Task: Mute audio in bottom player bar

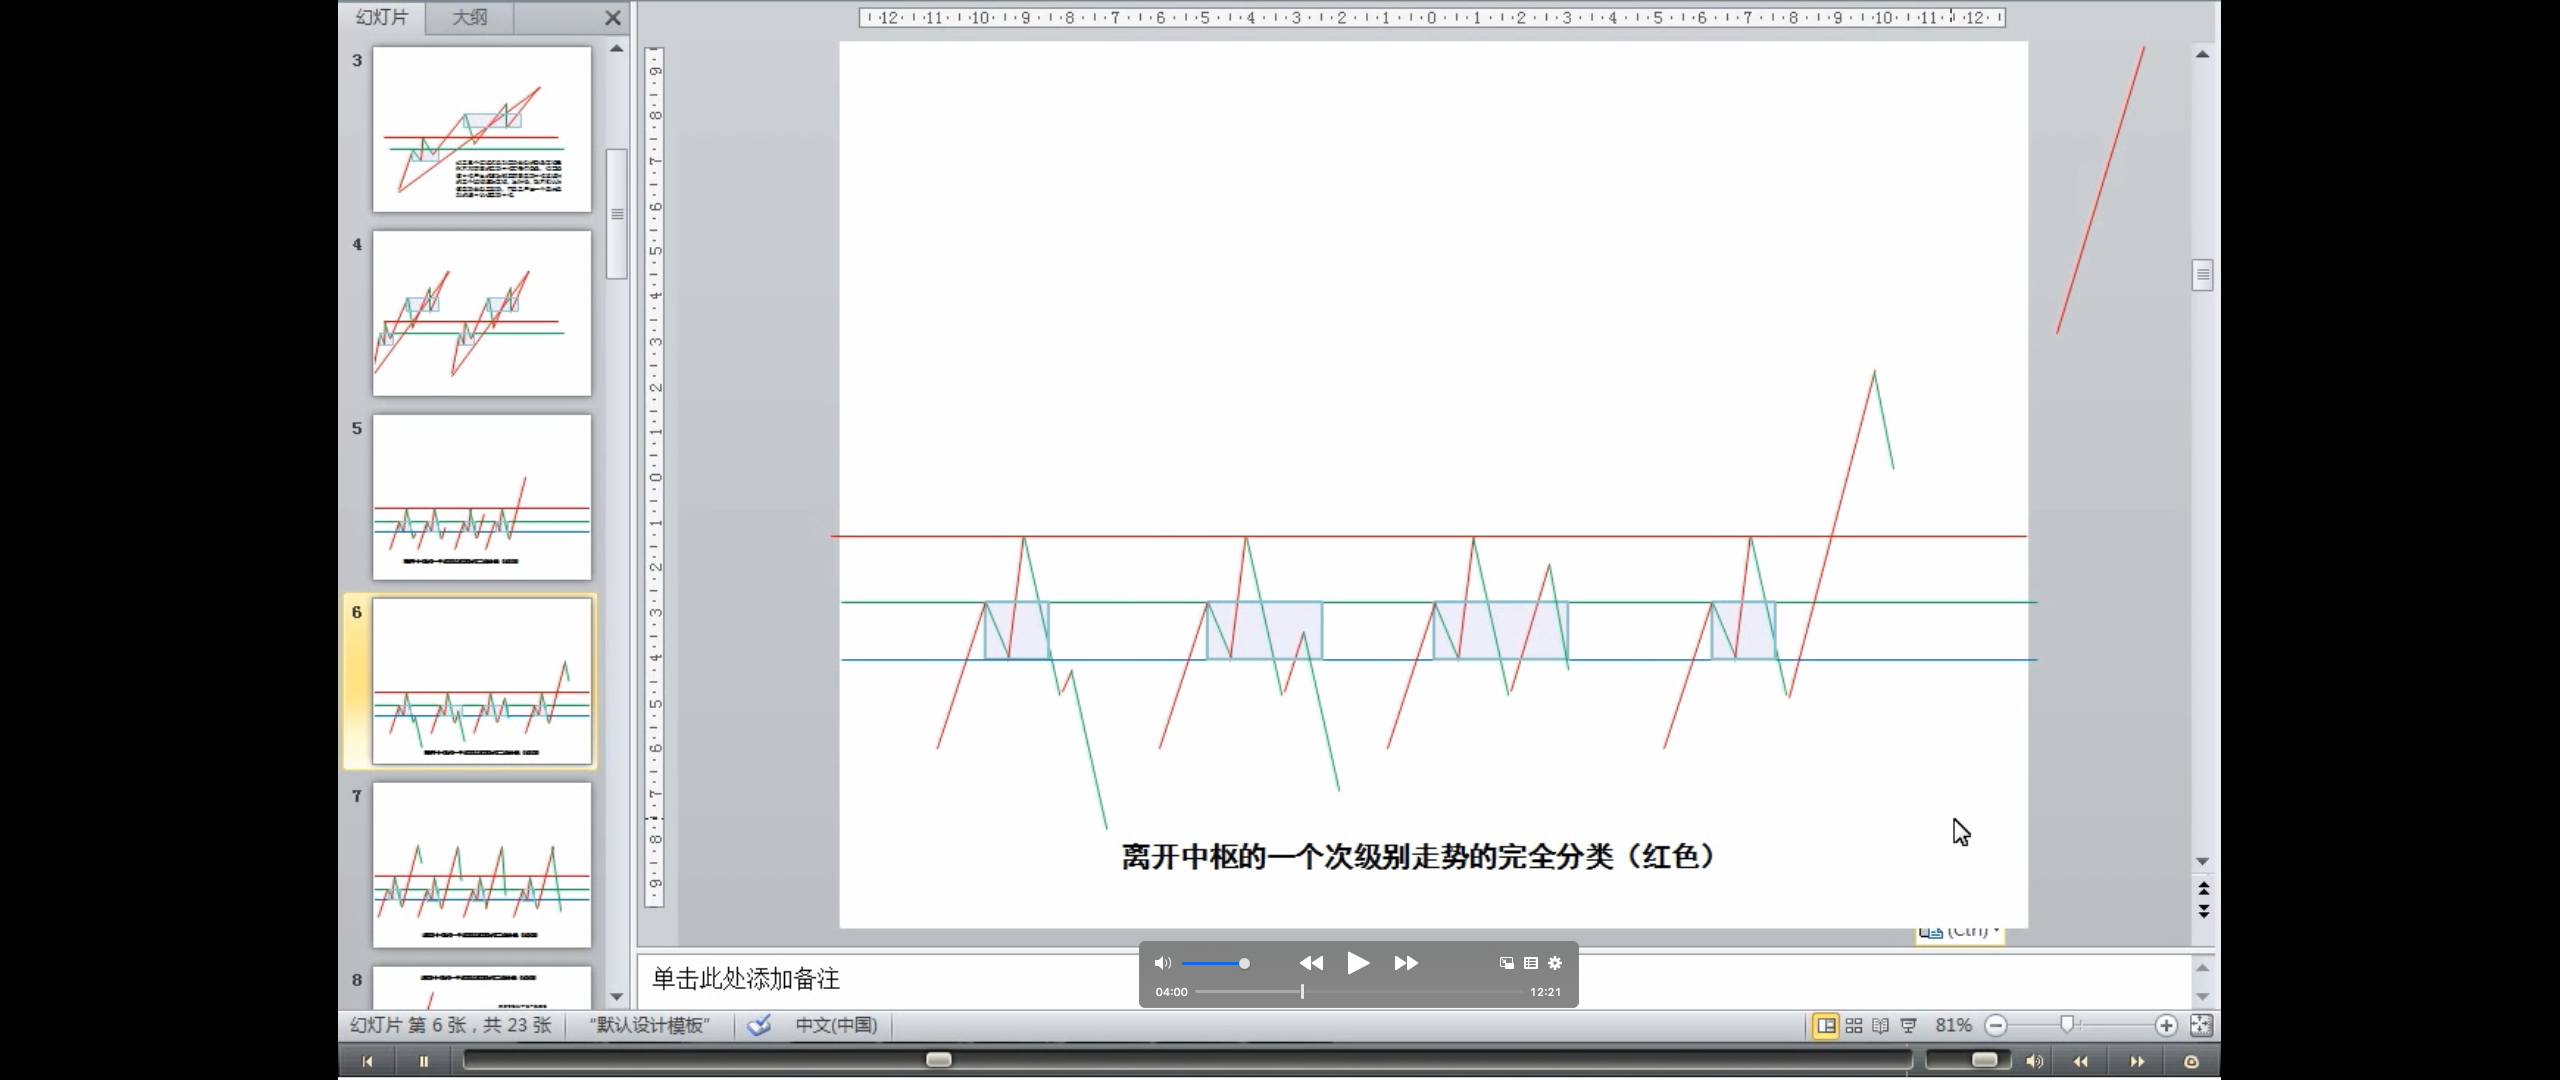Action: (x=2034, y=1061)
